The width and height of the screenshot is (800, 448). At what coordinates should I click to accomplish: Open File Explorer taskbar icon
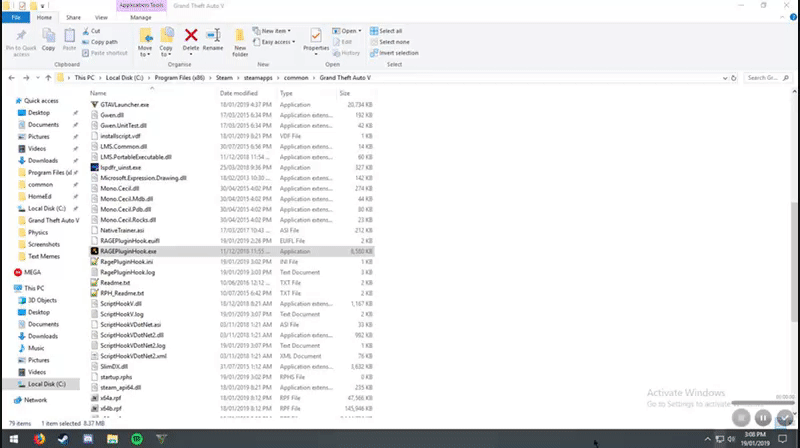coord(112,439)
